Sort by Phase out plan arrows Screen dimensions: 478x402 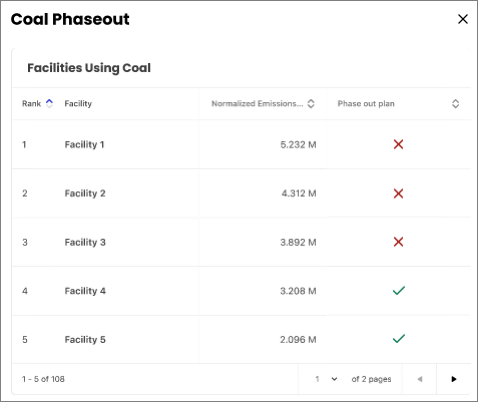(x=455, y=104)
